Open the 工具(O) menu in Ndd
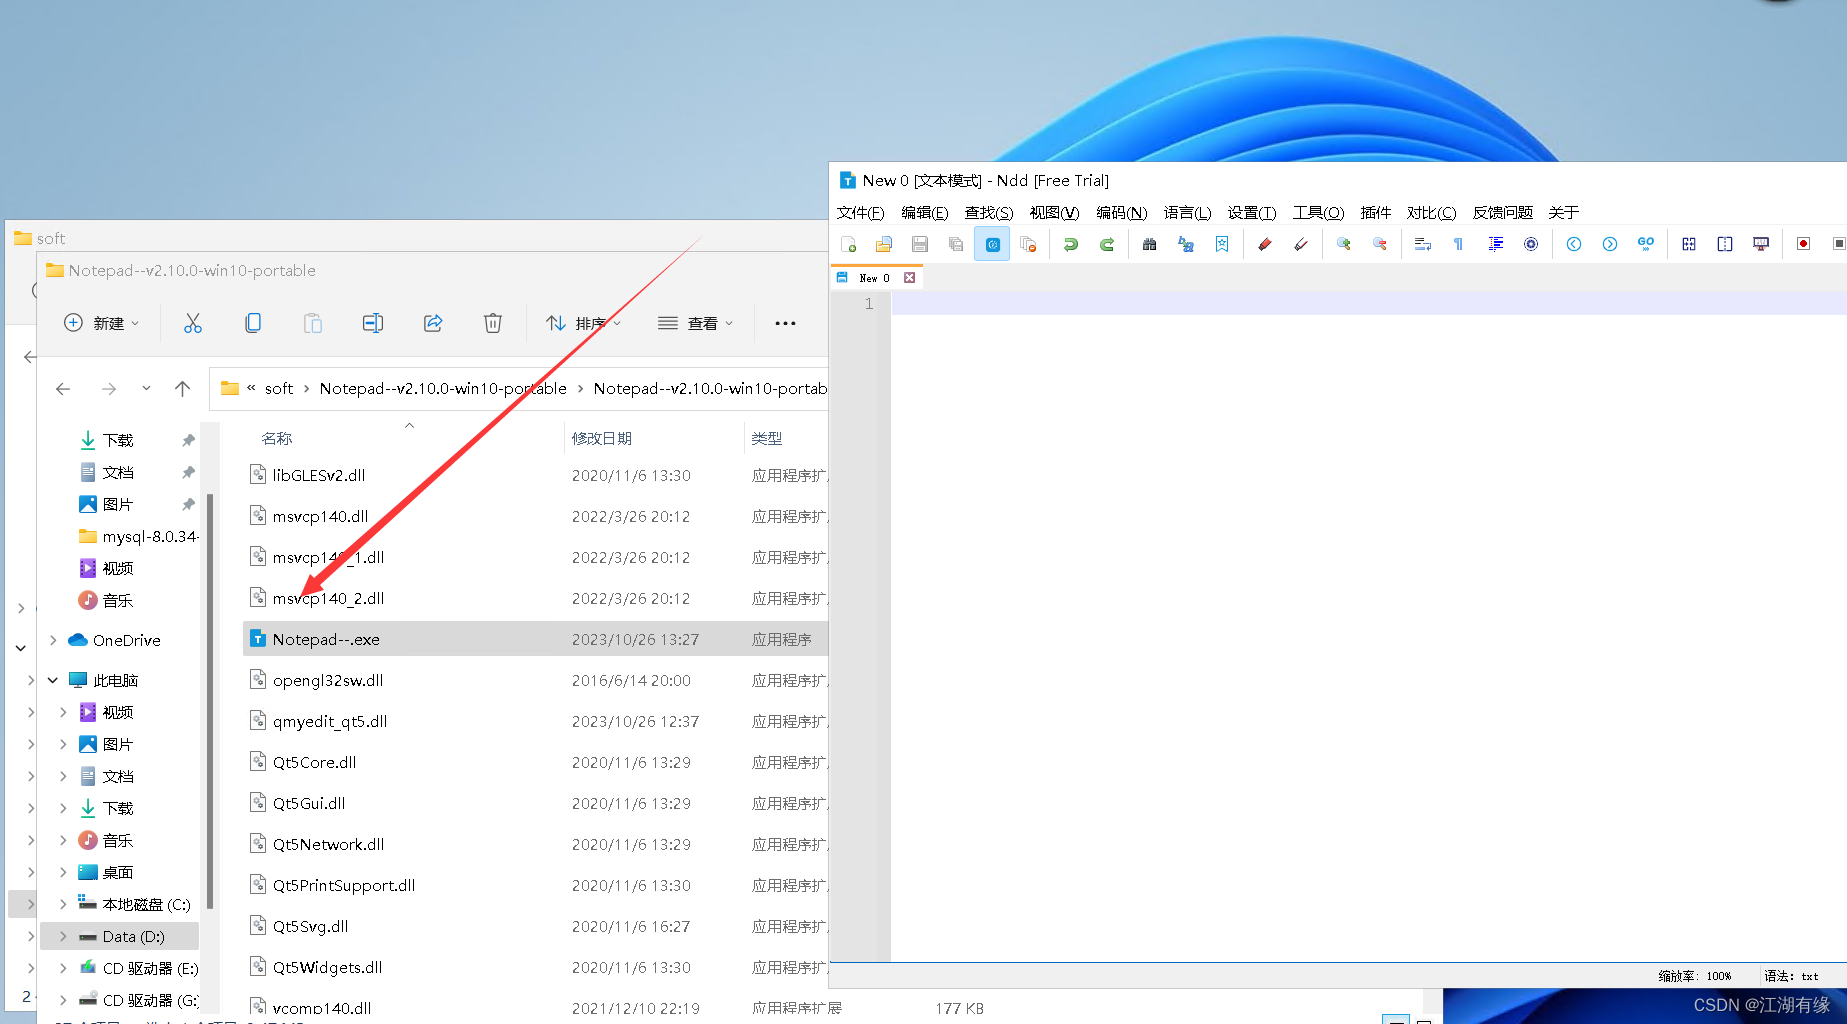 [x=1318, y=212]
